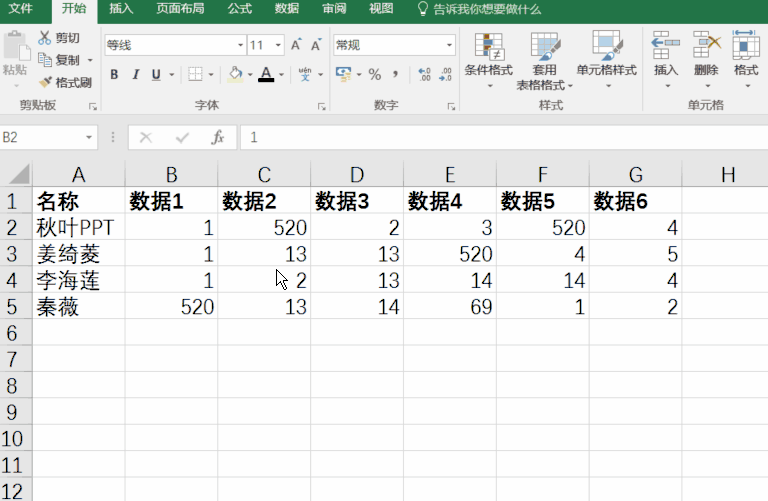Toggle bold formatting
Screen dimensions: 768x501
[114, 74]
